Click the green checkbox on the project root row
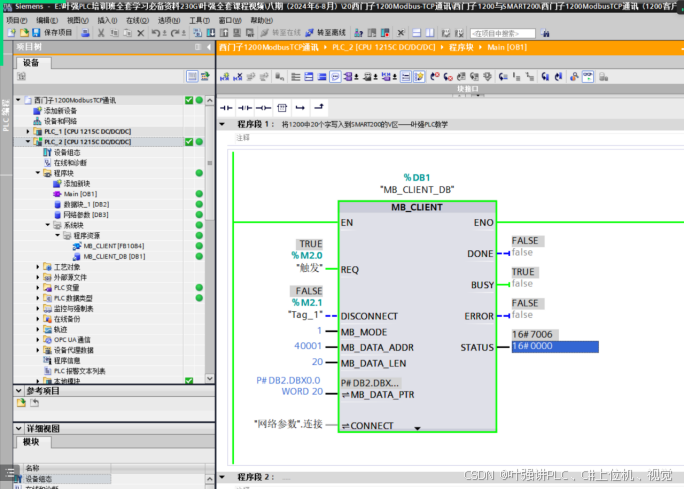The image size is (684, 489). point(189,100)
